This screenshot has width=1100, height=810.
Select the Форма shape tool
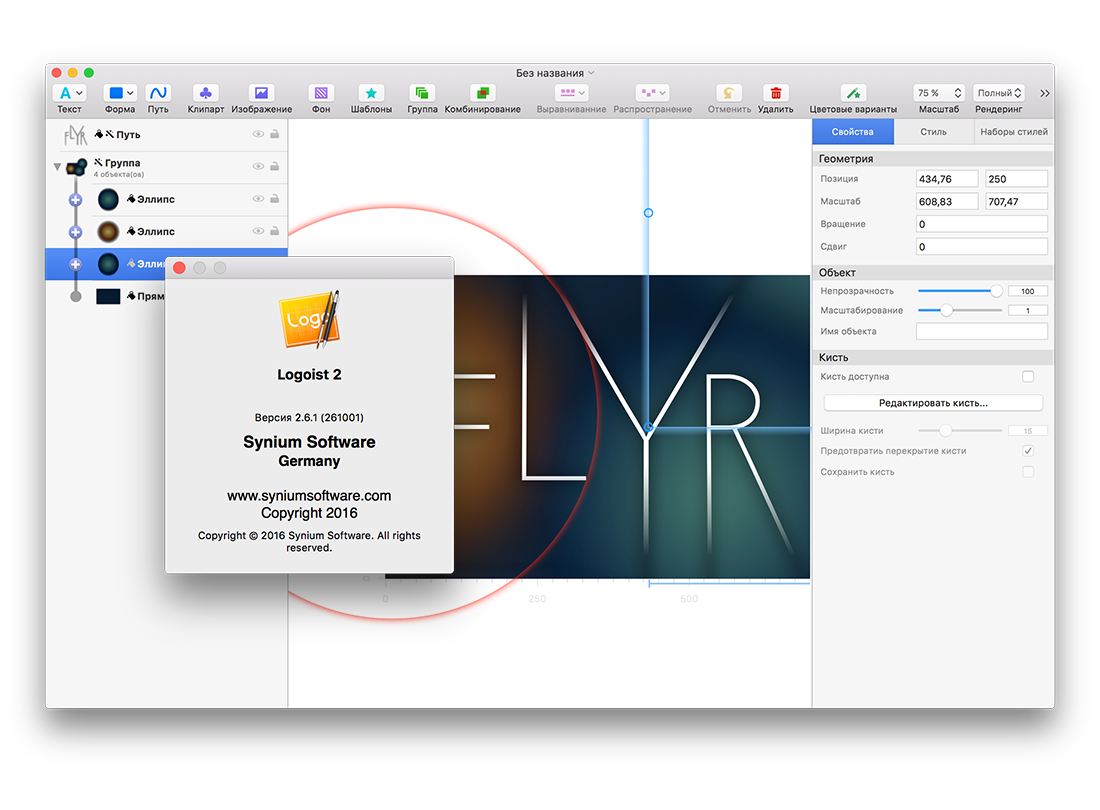tap(116, 93)
